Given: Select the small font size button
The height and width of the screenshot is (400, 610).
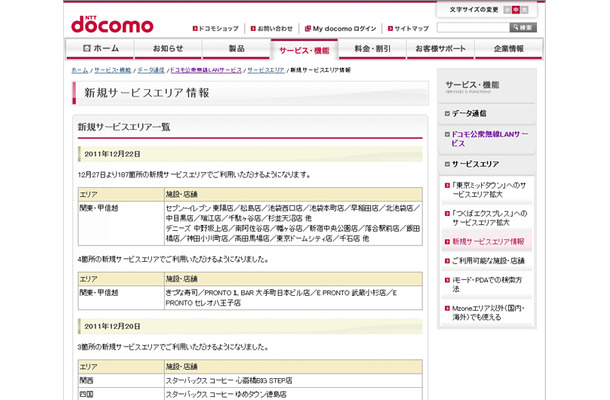Looking at the screenshot, I should point(507,10).
